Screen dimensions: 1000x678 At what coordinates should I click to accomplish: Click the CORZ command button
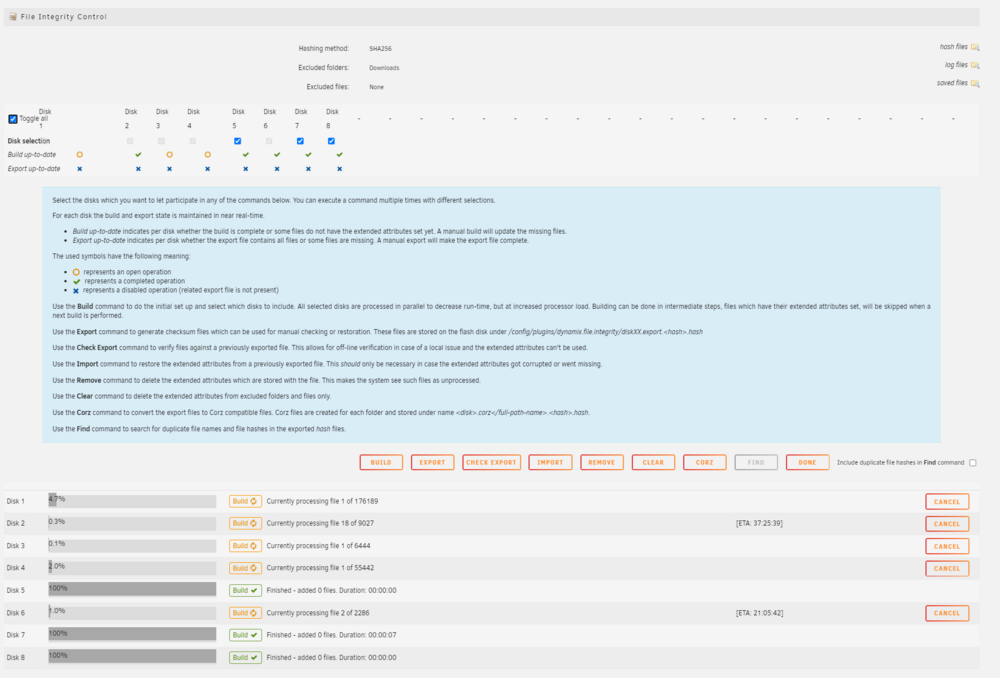[704, 462]
